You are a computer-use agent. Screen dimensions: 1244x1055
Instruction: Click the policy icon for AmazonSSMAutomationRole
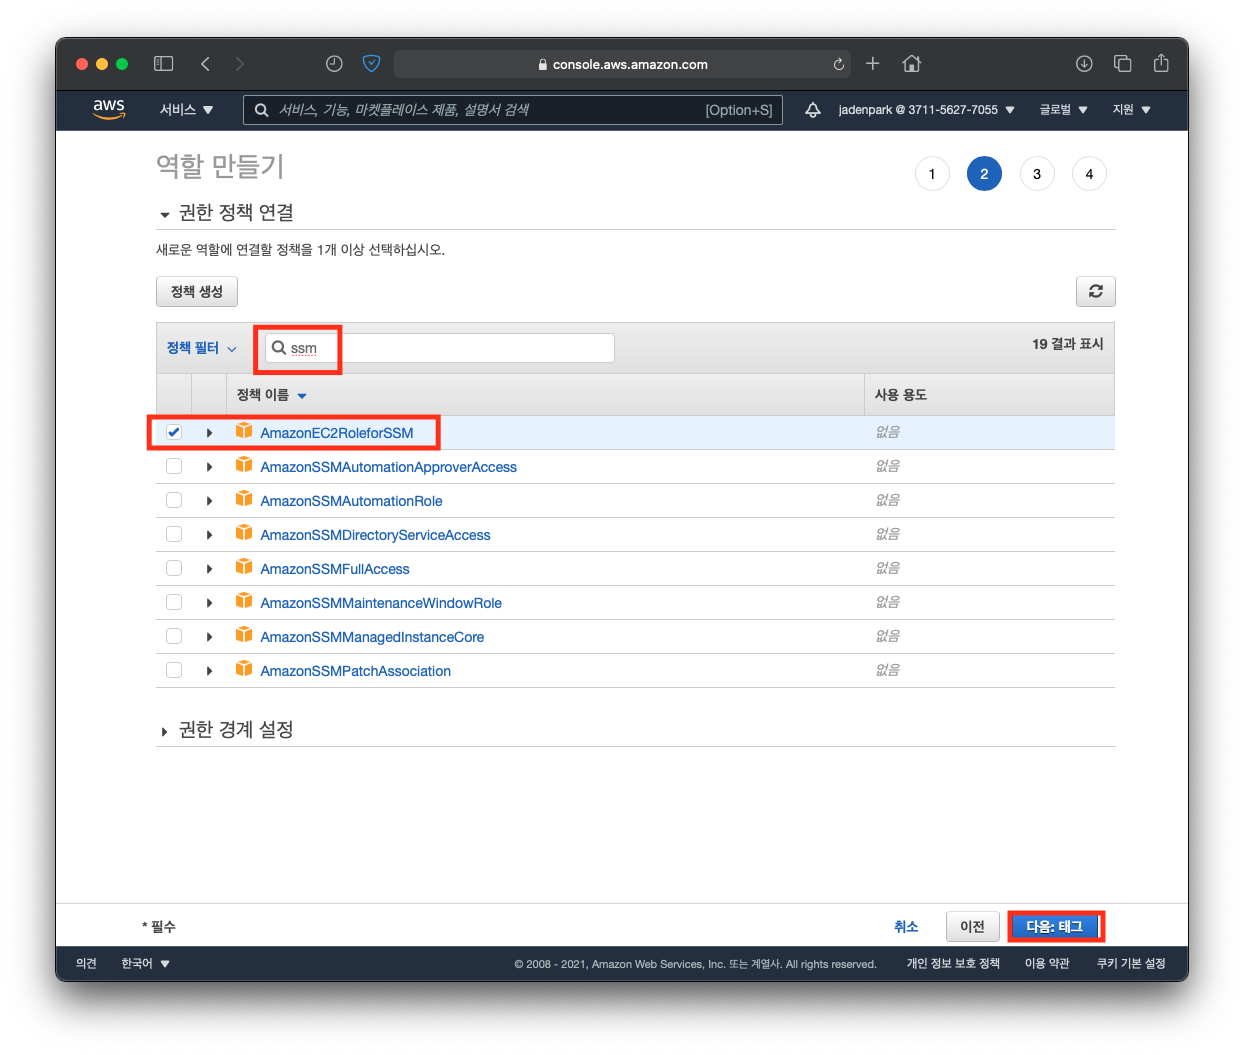(244, 499)
